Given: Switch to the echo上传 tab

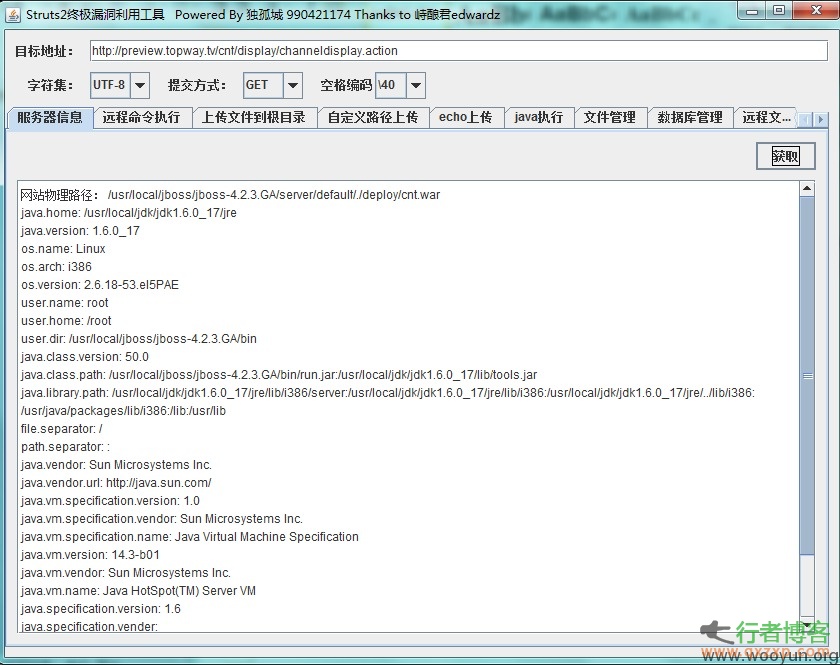Looking at the screenshot, I should tap(466, 117).
